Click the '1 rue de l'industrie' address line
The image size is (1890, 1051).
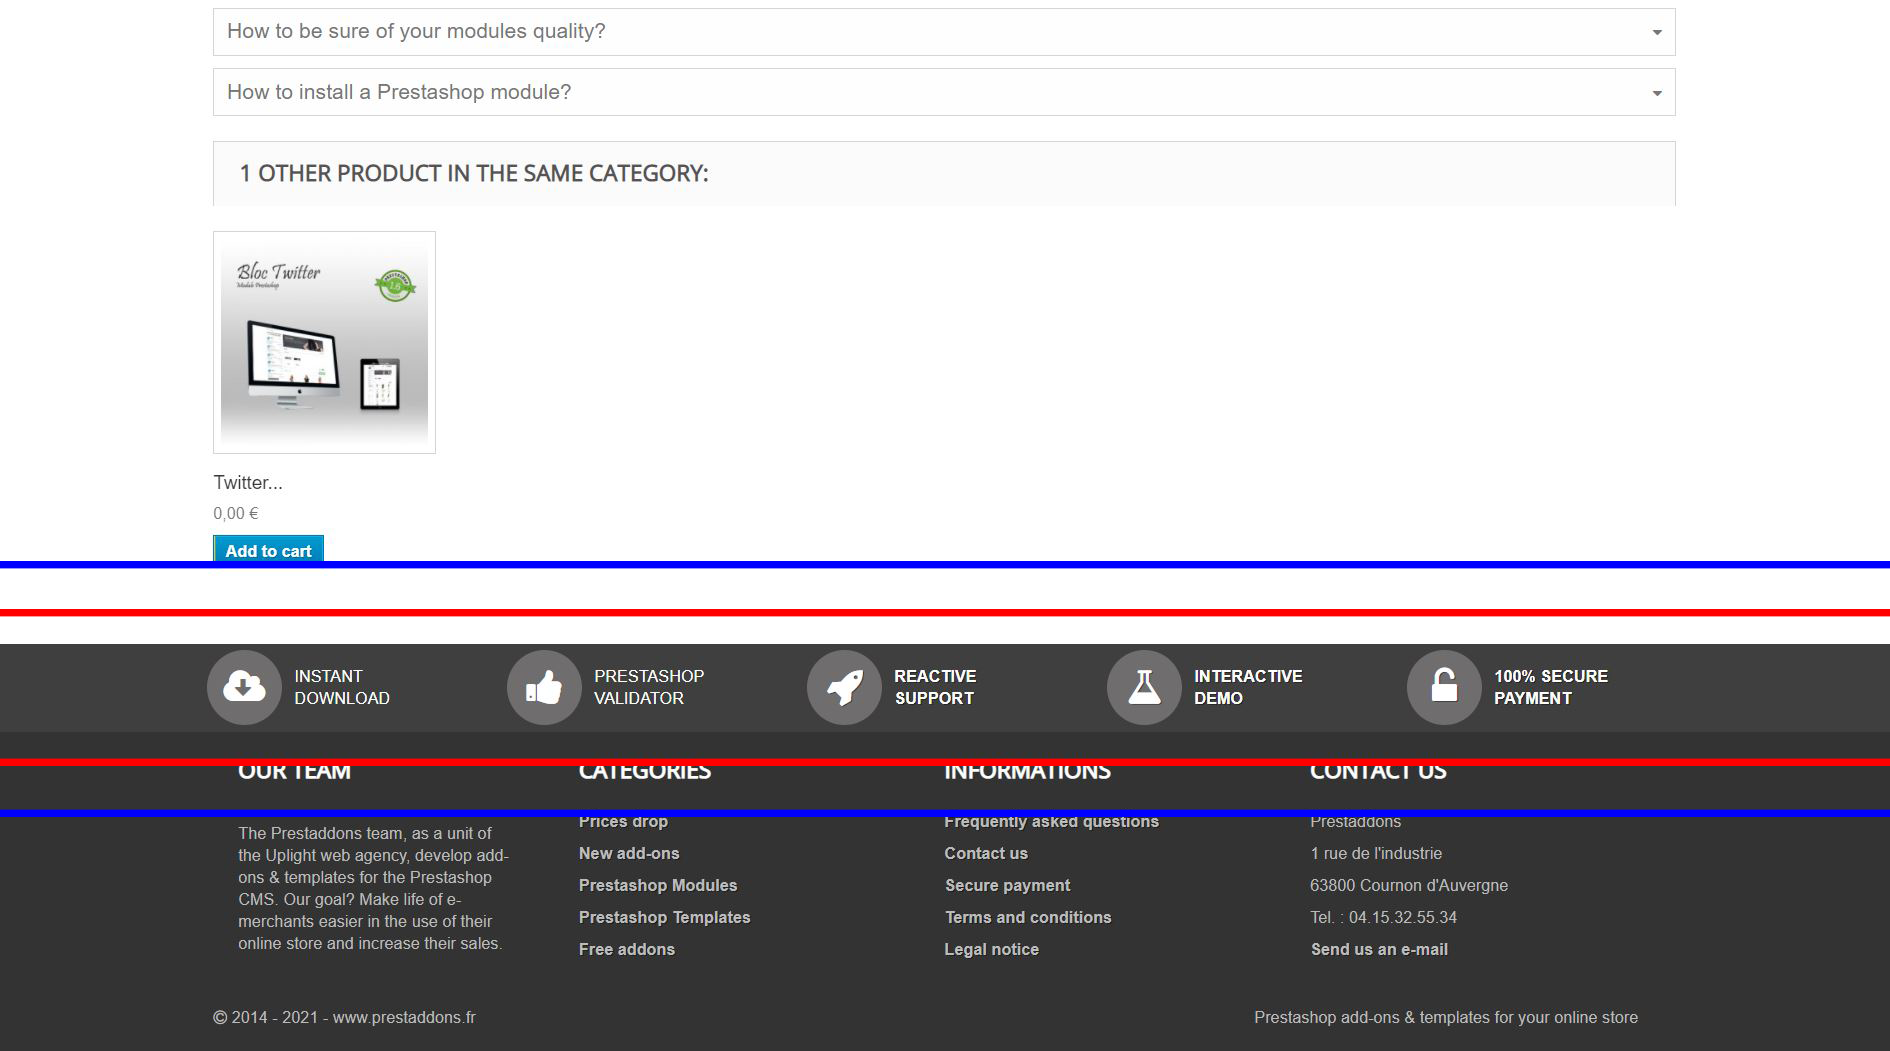click(1376, 854)
